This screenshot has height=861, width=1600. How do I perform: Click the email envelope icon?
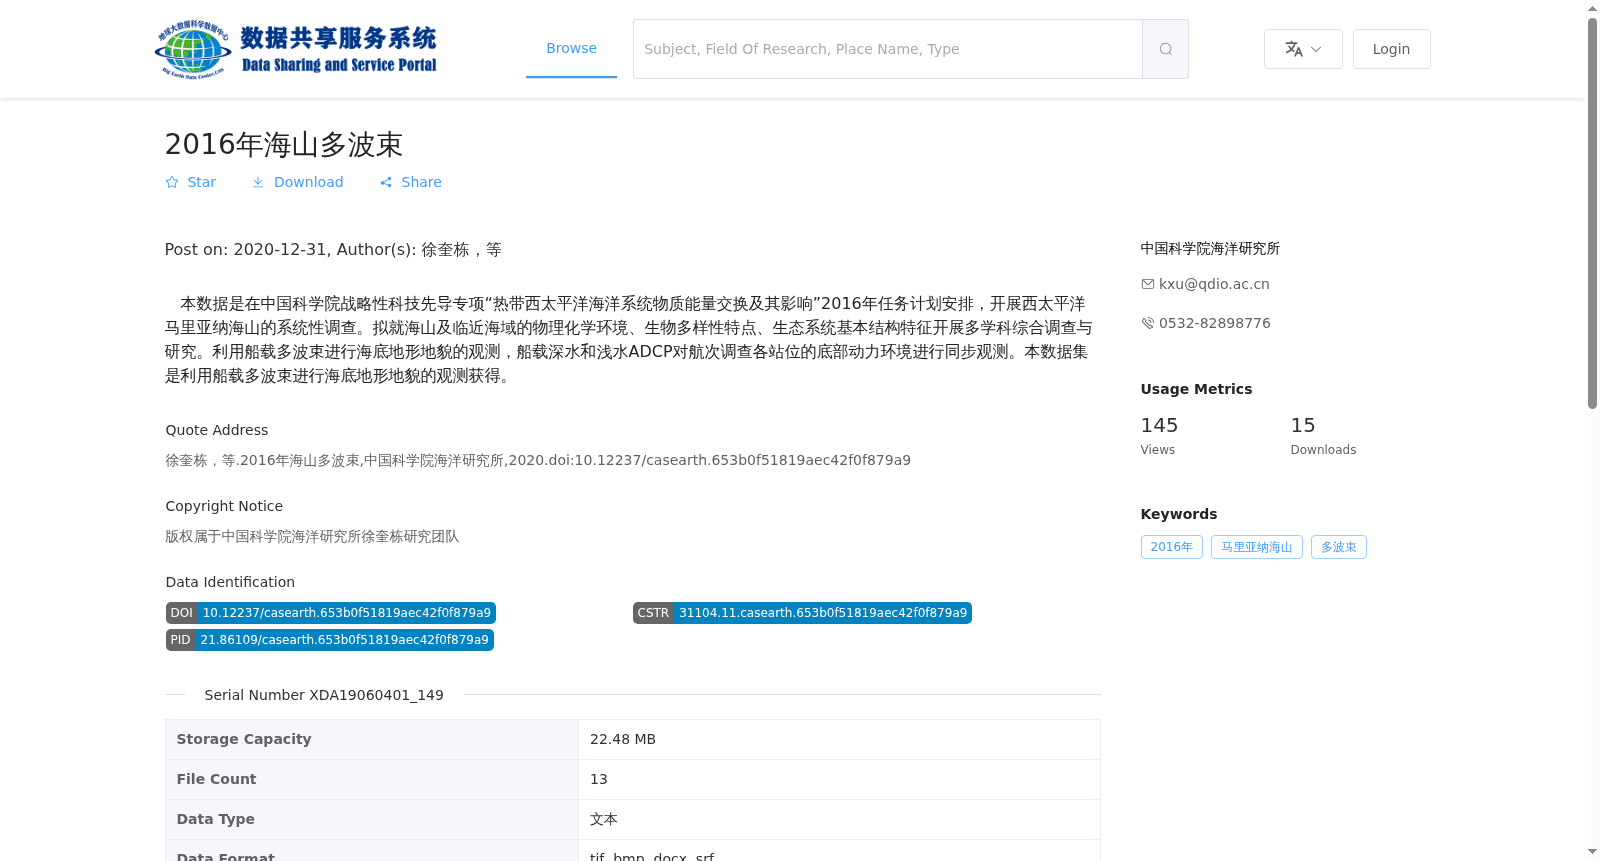click(1148, 284)
